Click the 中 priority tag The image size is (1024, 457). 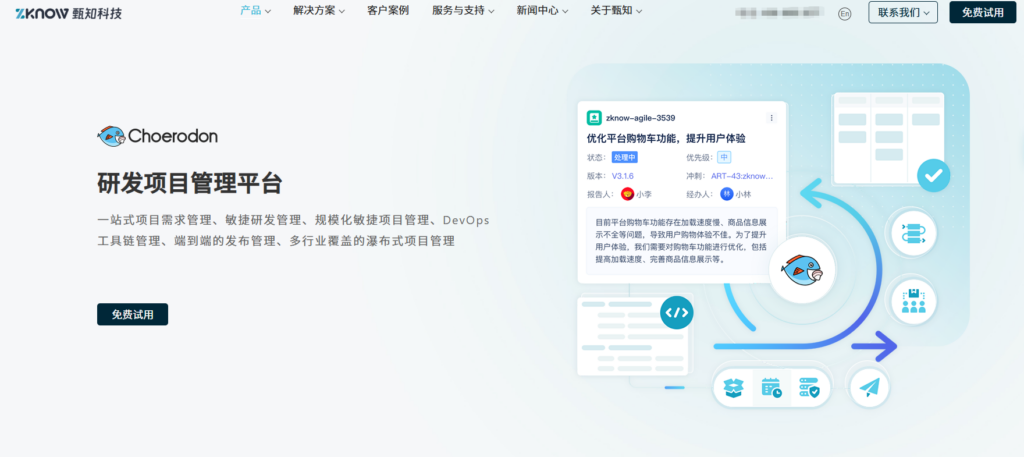724,157
